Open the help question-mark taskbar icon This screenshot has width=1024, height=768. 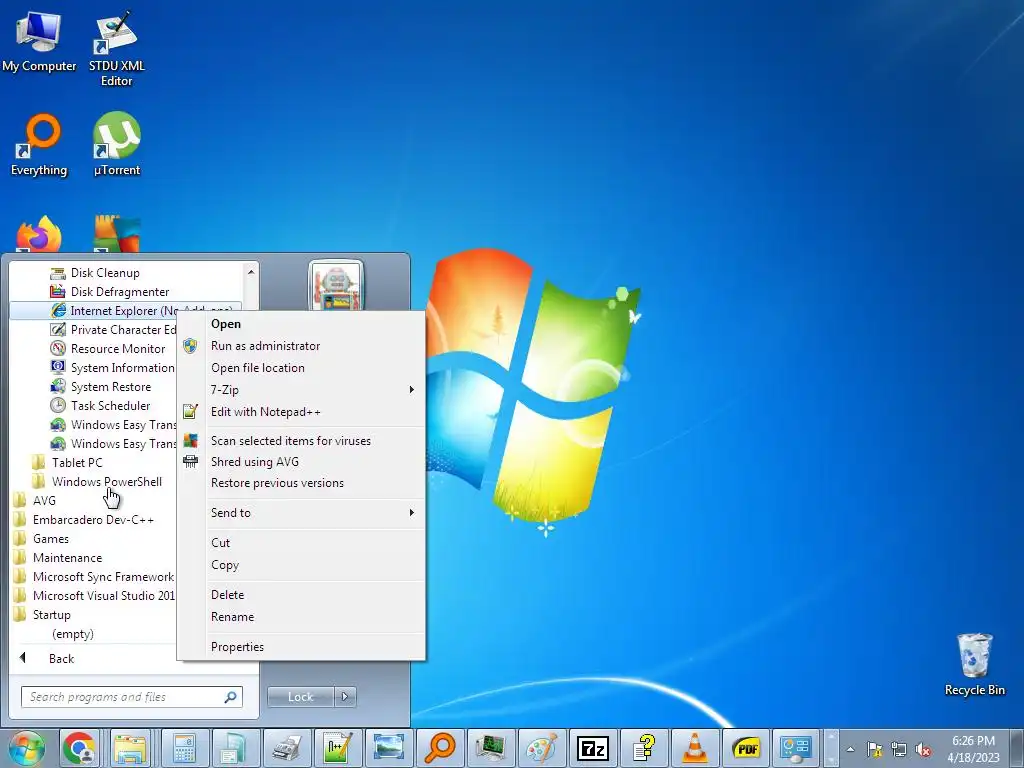(x=644, y=748)
